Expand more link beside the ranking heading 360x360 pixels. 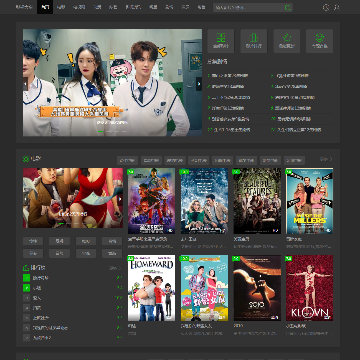pyautogui.click(x=115, y=268)
